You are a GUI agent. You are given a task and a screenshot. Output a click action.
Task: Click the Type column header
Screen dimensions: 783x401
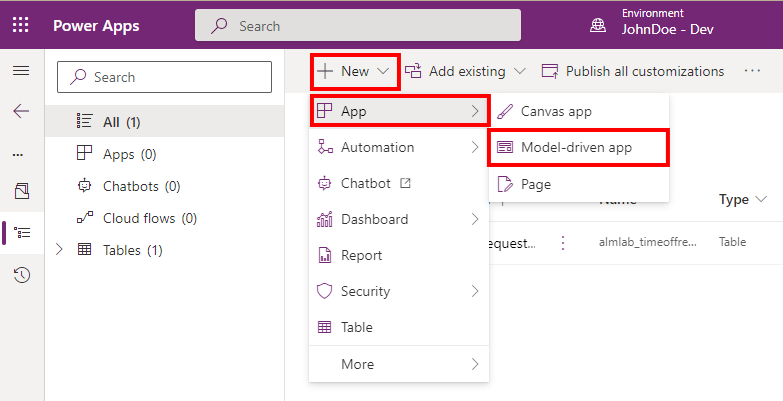[x=734, y=199]
